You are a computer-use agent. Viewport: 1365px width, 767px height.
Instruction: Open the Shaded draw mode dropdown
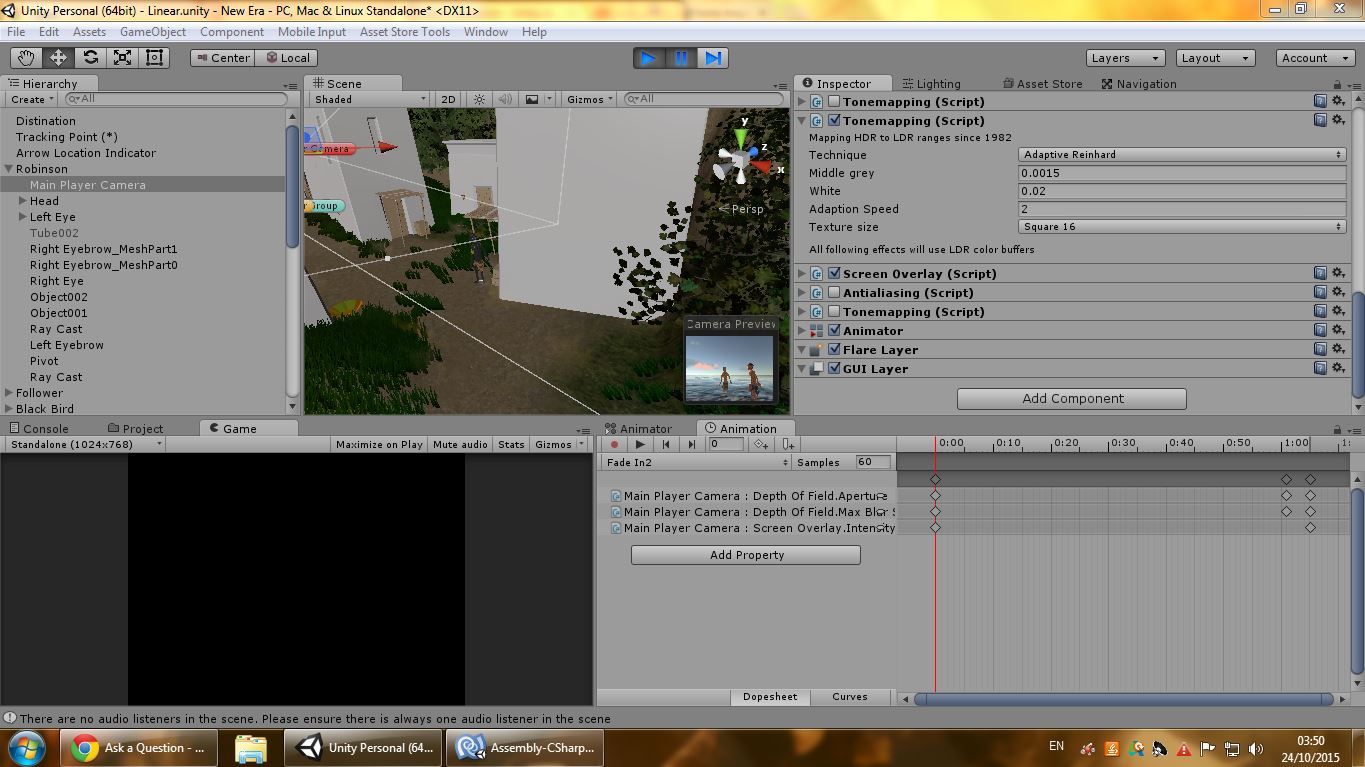pos(370,99)
